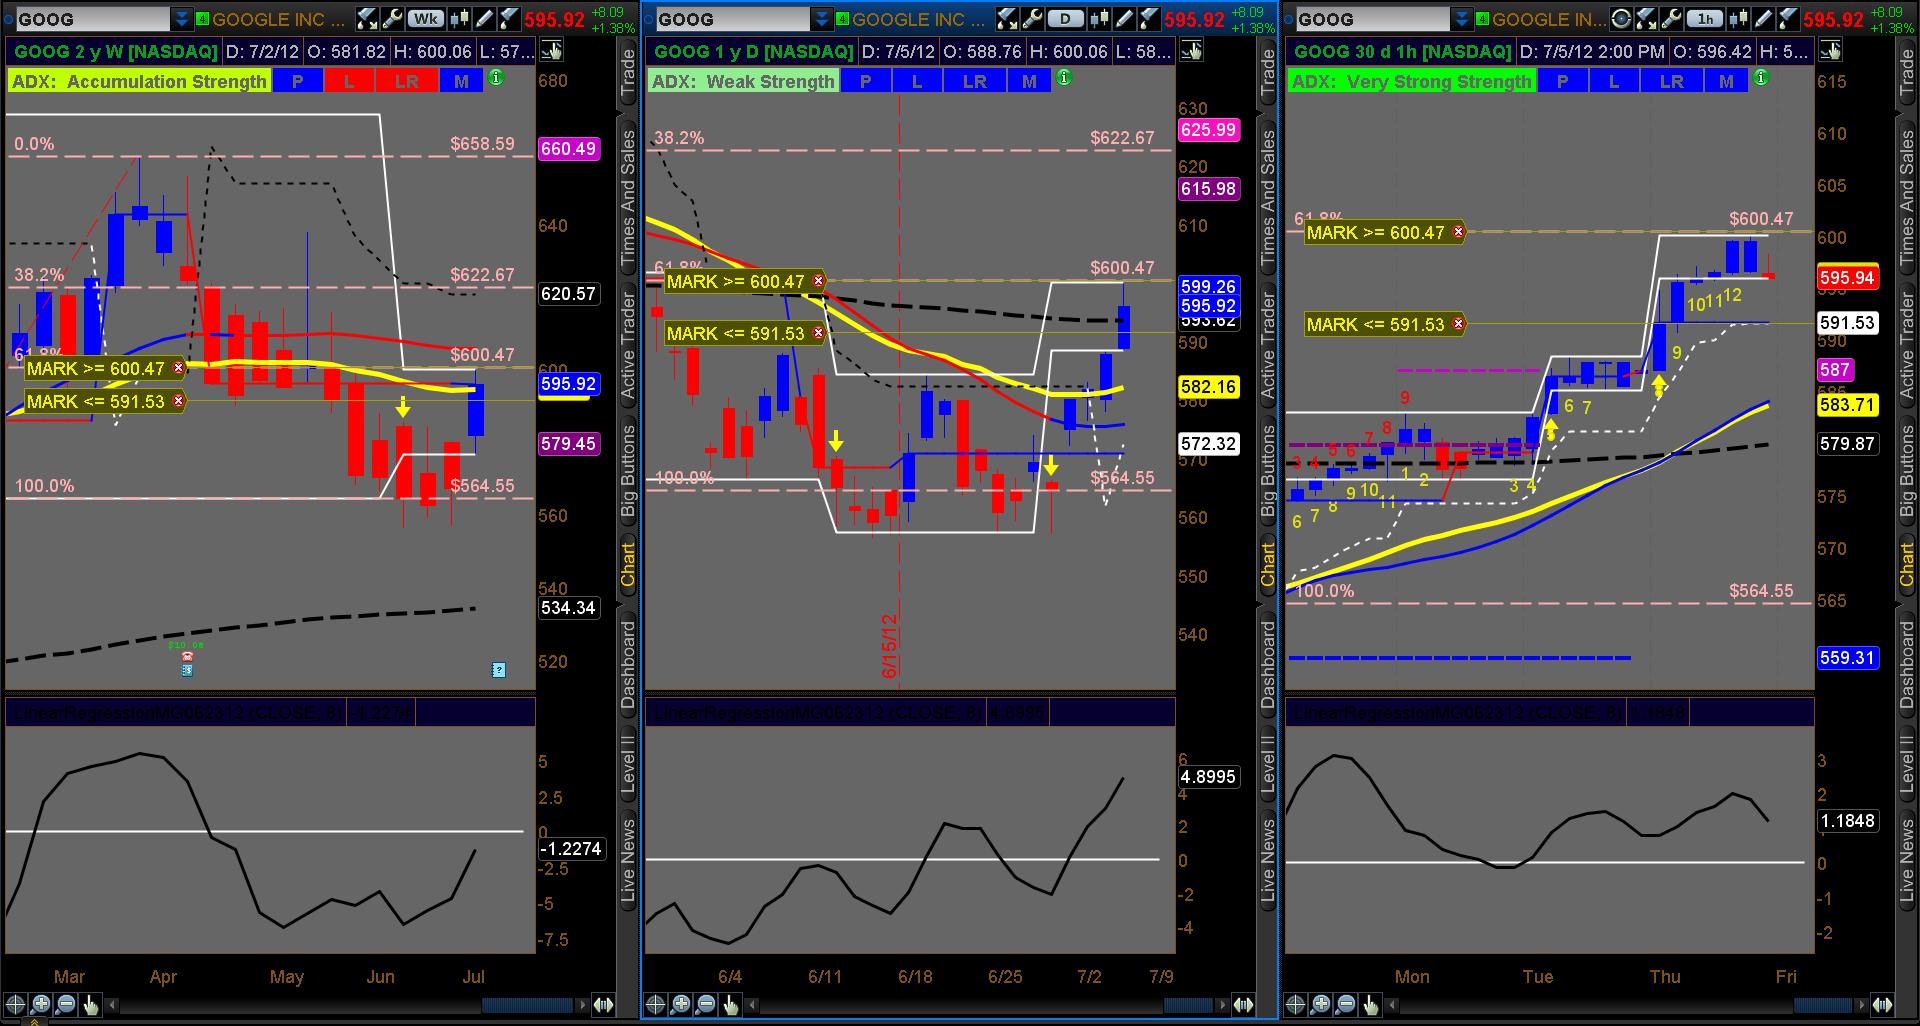Click the ADX info icon in hourly chart
Image resolution: width=1920 pixels, height=1026 pixels.
(x=1761, y=78)
